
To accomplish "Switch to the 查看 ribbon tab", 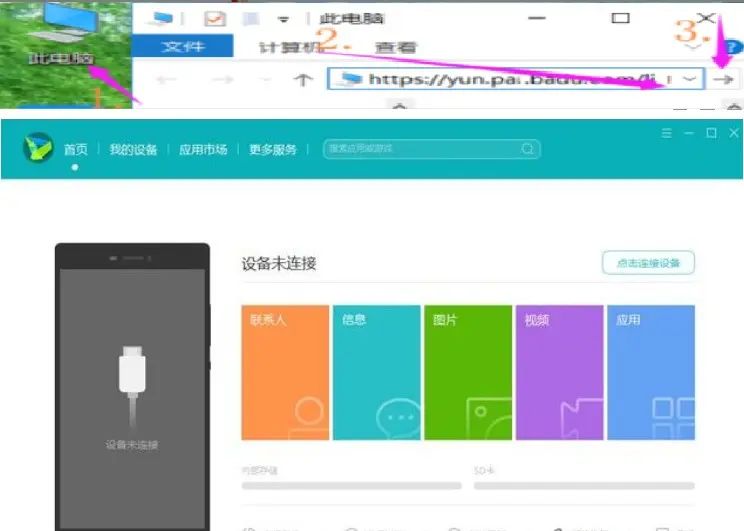I will point(395,47).
